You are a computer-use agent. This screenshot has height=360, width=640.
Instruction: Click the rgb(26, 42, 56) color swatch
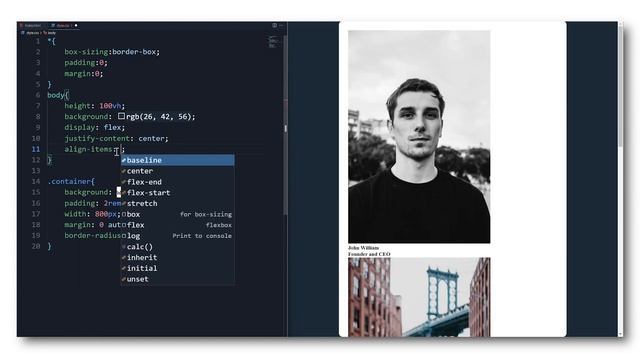(x=121, y=116)
